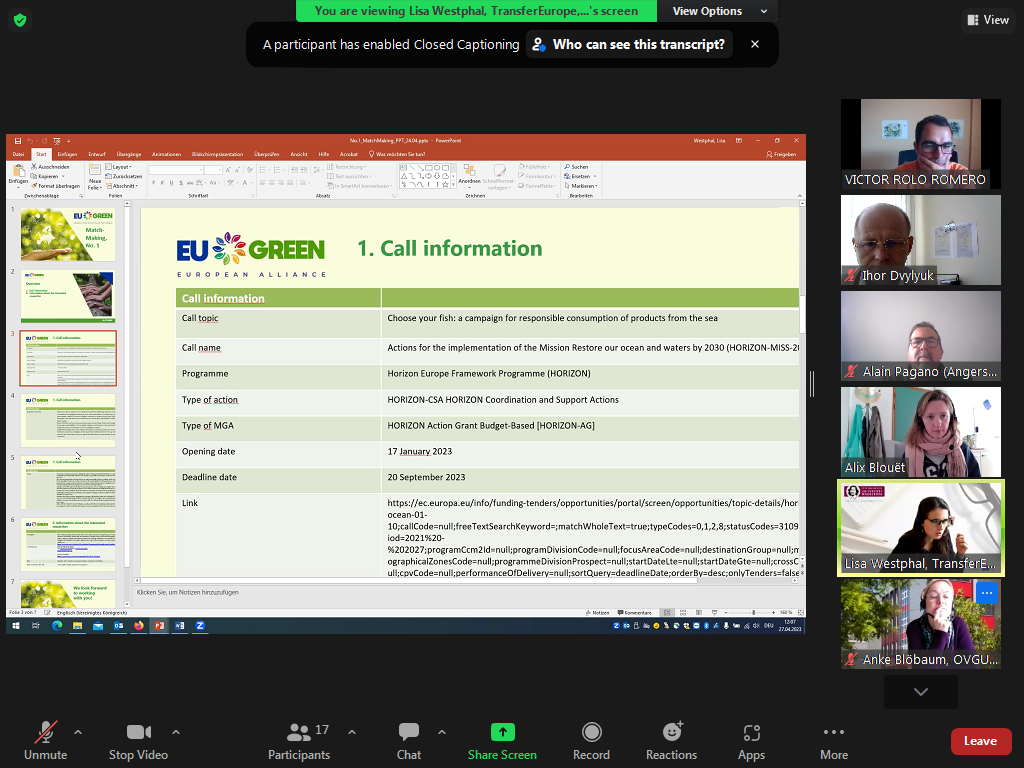Click the Kopieren button
Image resolution: width=1024 pixels, height=768 pixels.
pos(46,176)
